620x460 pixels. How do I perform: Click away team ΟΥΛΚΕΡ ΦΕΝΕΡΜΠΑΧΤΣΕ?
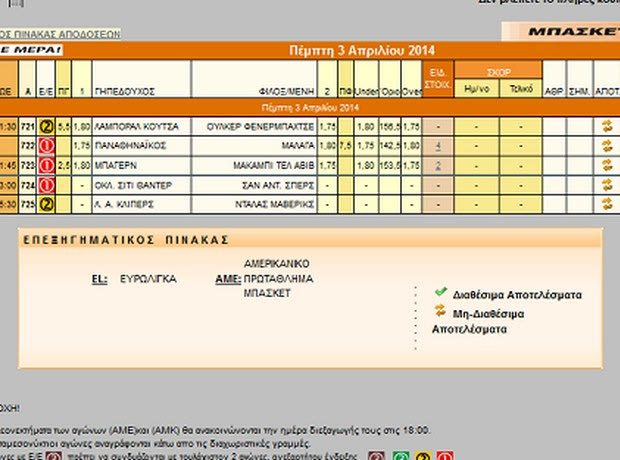click(261, 127)
